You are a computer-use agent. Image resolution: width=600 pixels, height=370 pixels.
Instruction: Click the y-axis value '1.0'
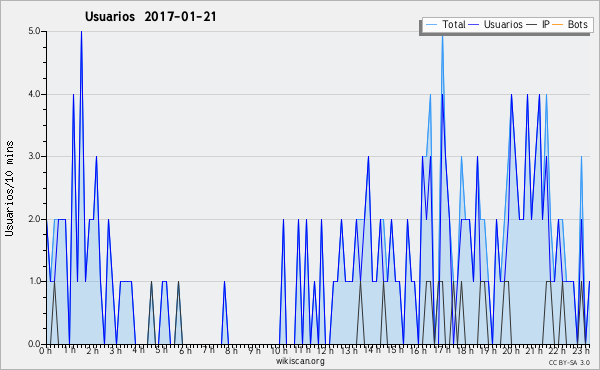(34, 281)
